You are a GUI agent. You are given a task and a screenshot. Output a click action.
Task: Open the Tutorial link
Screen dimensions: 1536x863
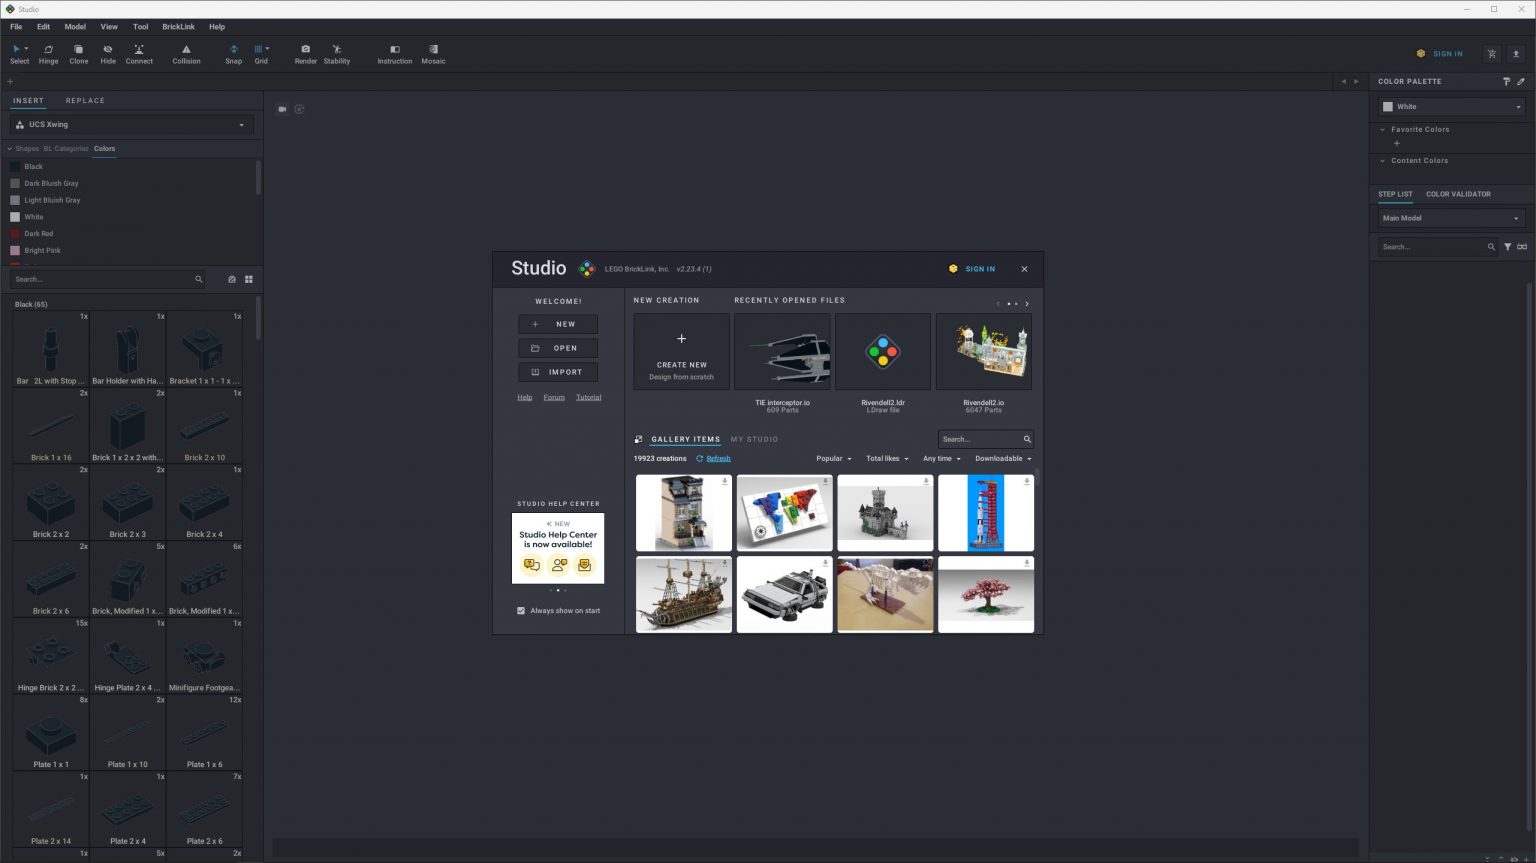[x=588, y=397]
